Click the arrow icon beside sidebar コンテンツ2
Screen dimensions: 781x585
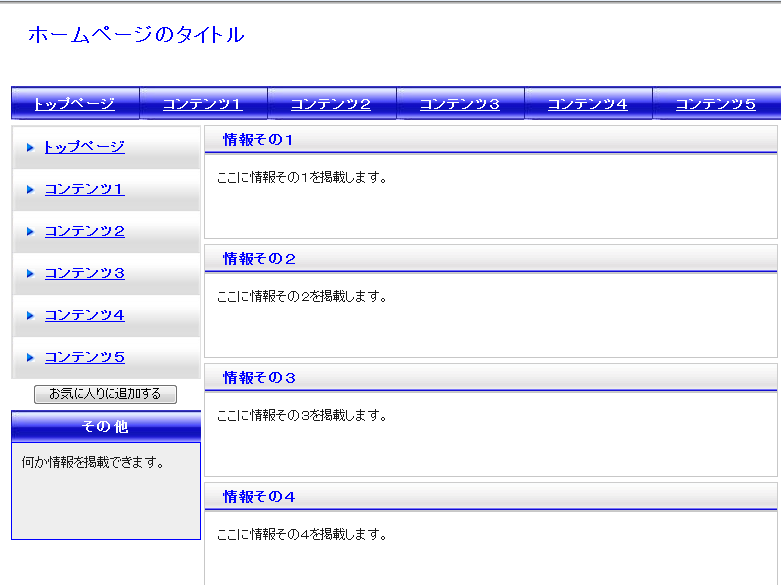coord(30,232)
